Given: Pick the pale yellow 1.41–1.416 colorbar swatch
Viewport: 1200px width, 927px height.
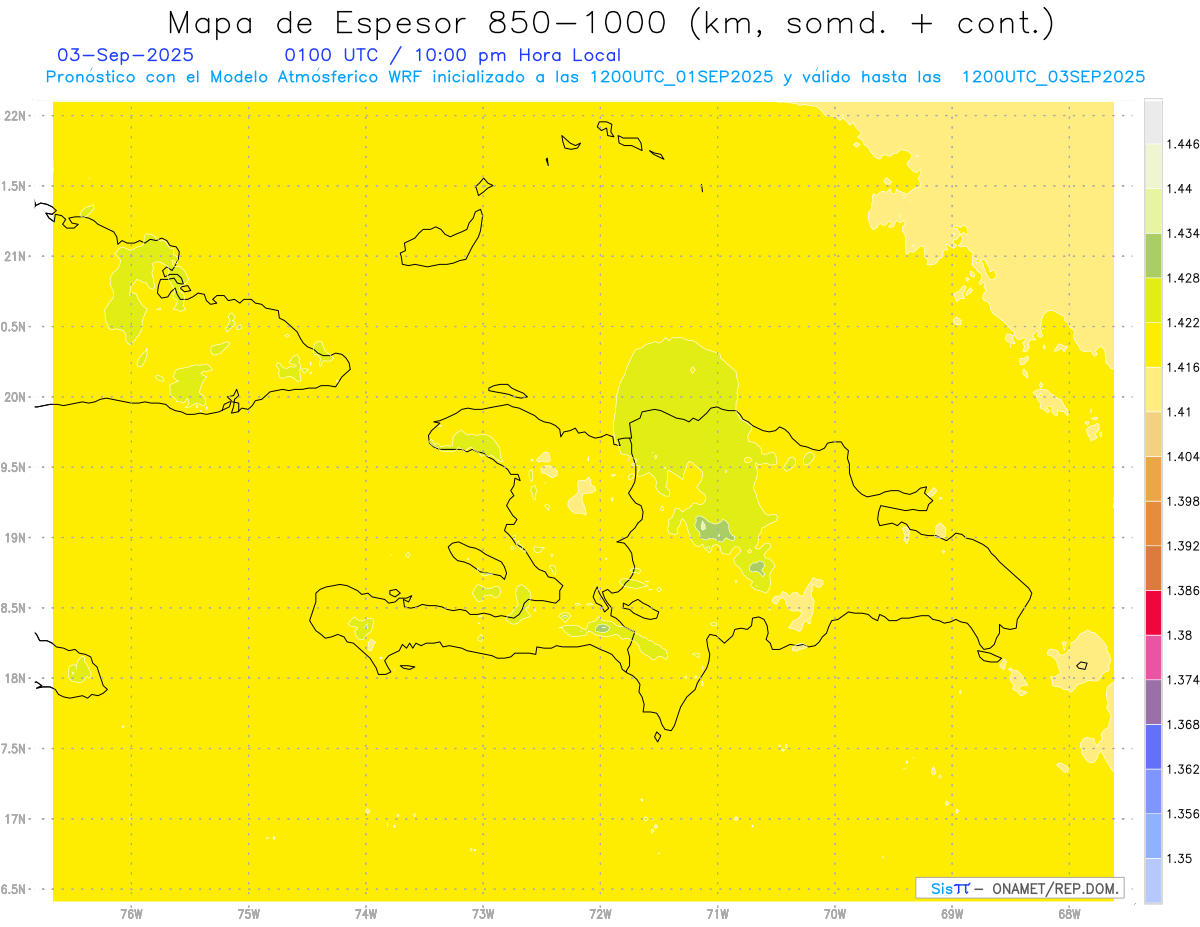Looking at the screenshot, I should pyautogui.click(x=1153, y=390).
